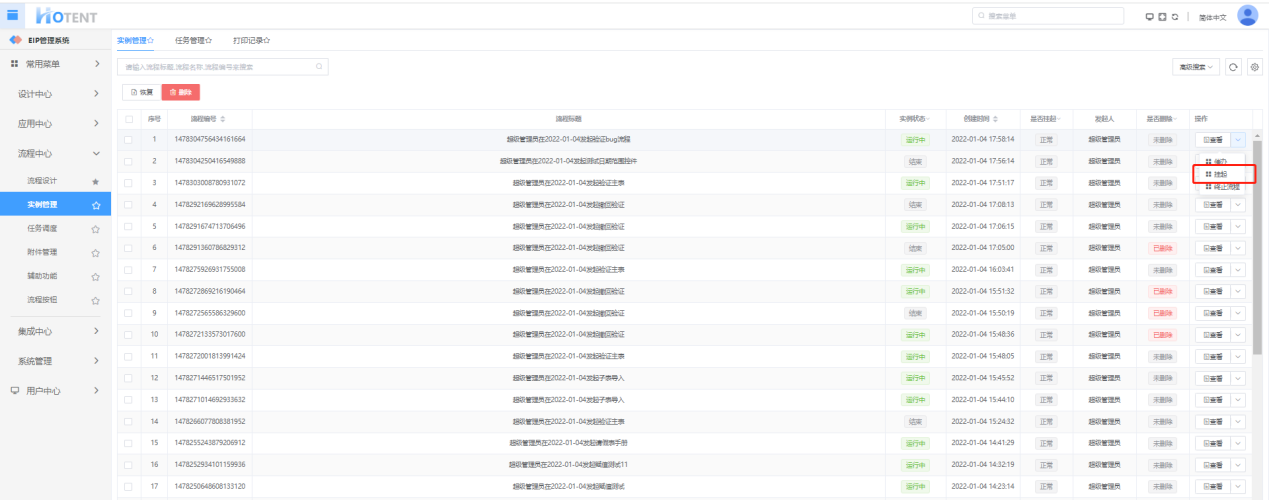Open row 1 action dropdown arrow

[x=1238, y=139]
